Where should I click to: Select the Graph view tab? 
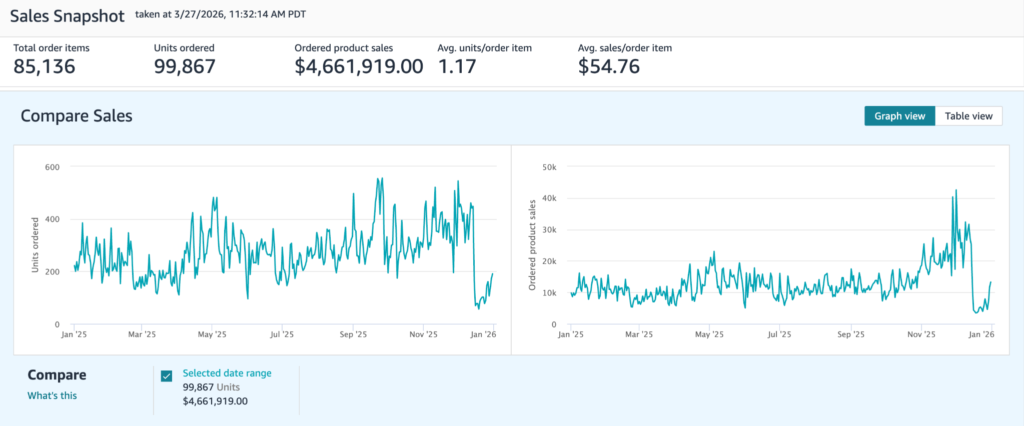900,116
